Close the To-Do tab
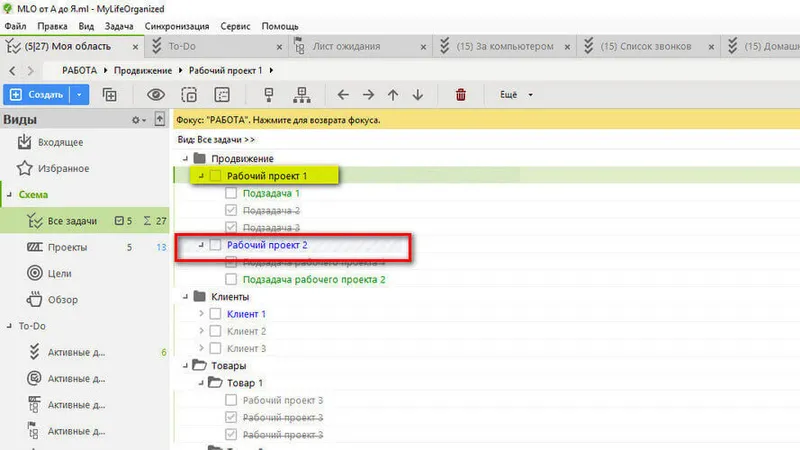The image size is (800, 450). tap(279, 47)
